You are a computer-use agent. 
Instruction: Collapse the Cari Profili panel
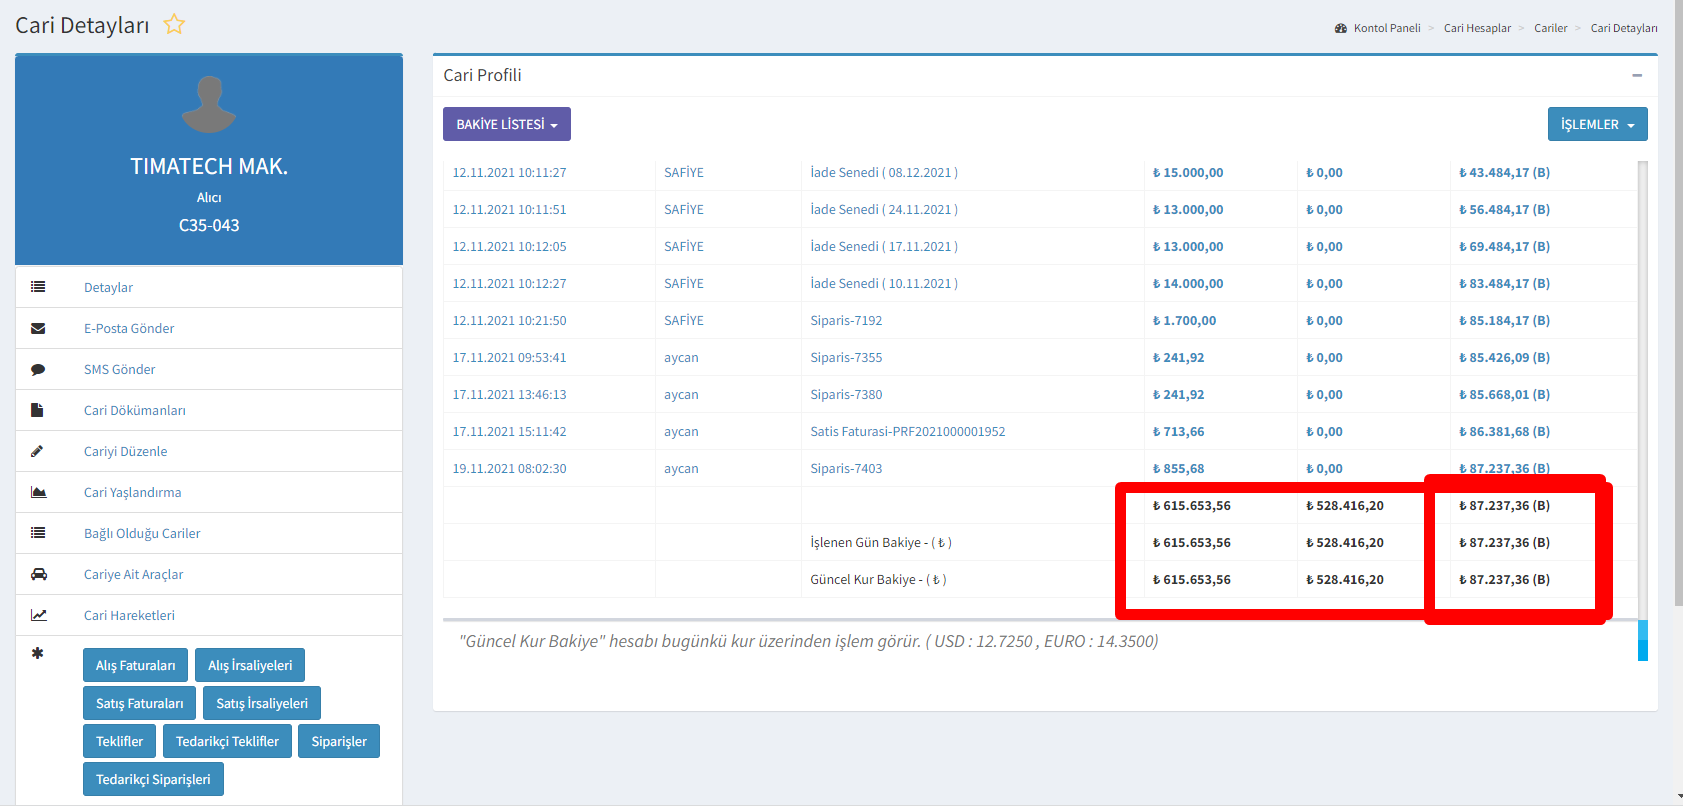click(1637, 75)
